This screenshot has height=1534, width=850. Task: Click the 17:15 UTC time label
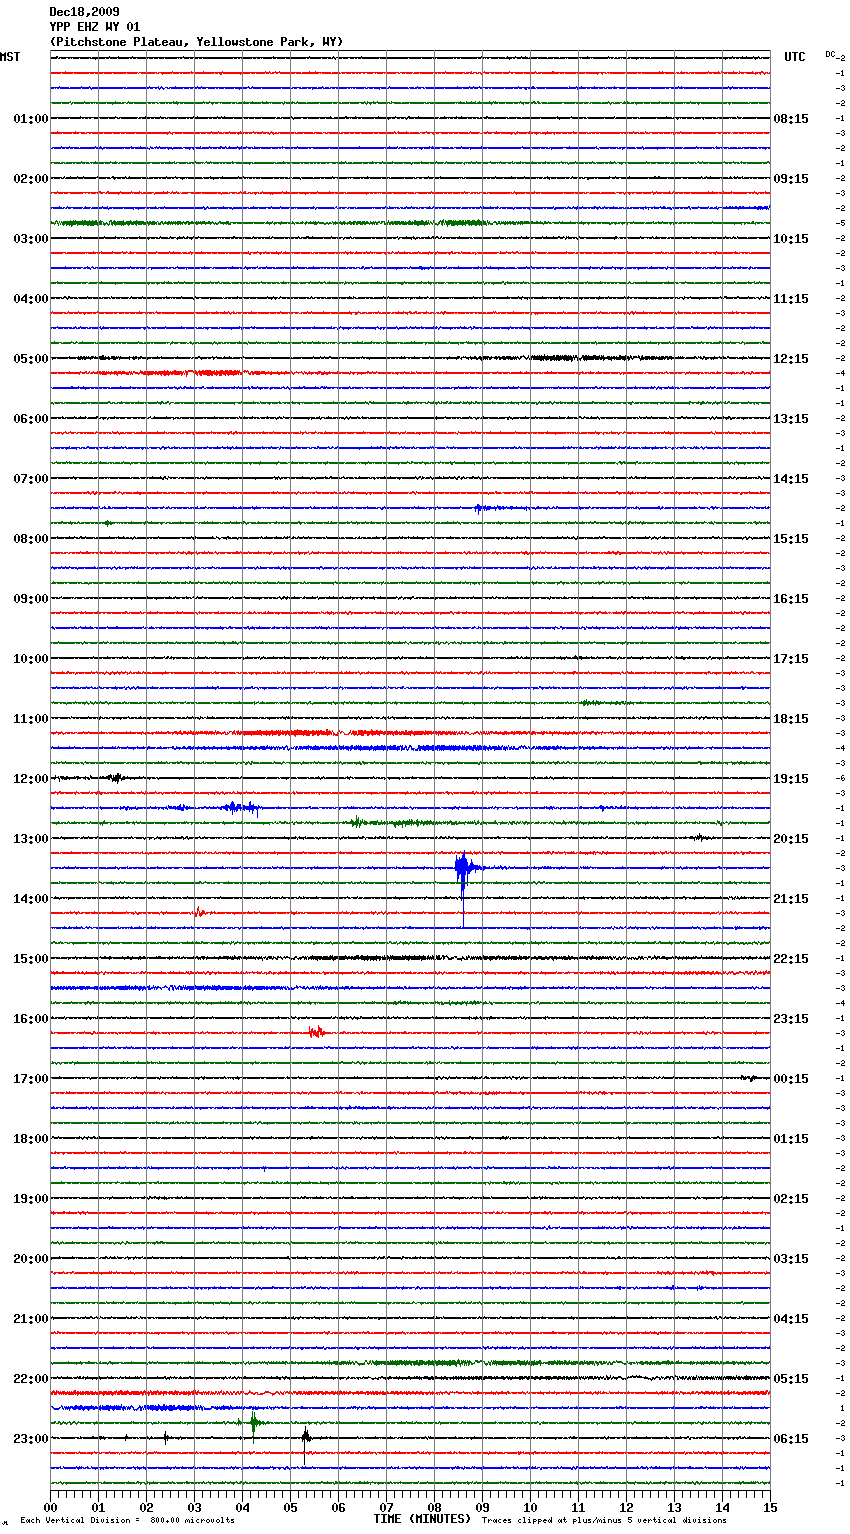791,659
